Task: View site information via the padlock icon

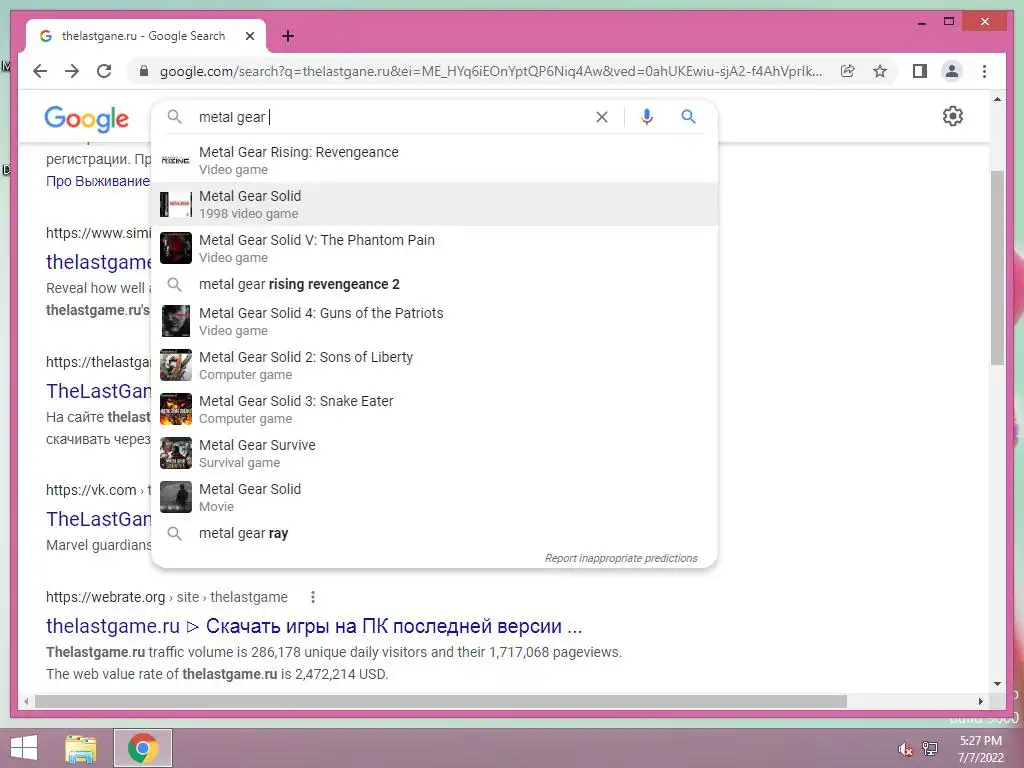Action: coord(144,71)
